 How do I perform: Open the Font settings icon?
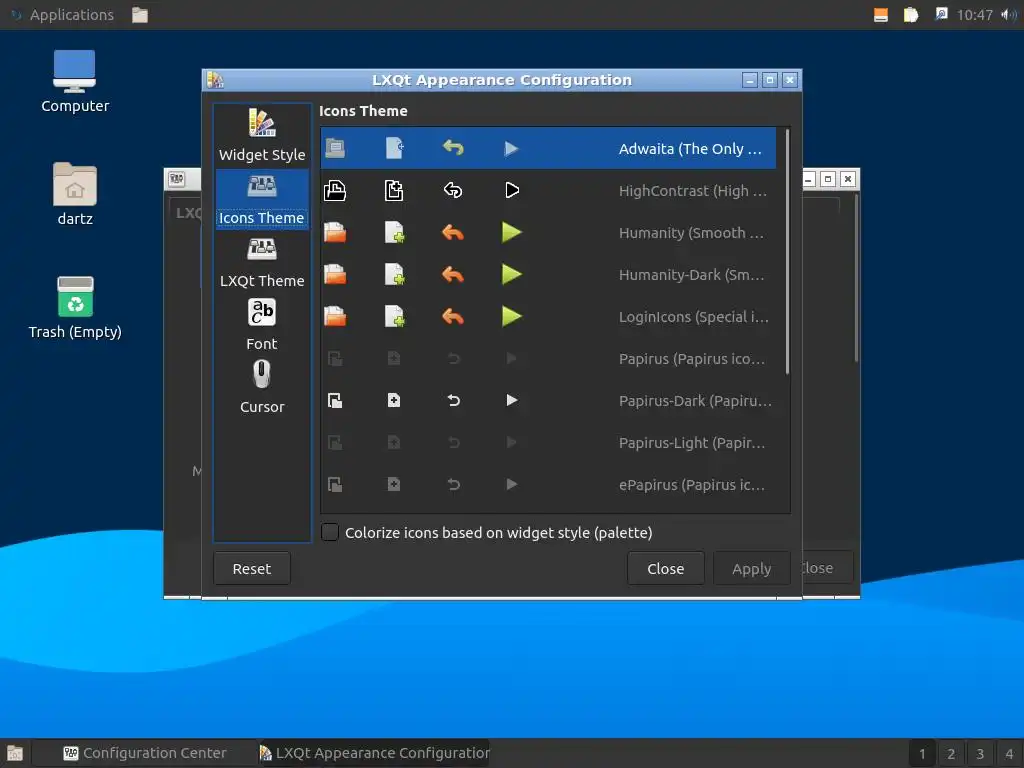click(262, 312)
